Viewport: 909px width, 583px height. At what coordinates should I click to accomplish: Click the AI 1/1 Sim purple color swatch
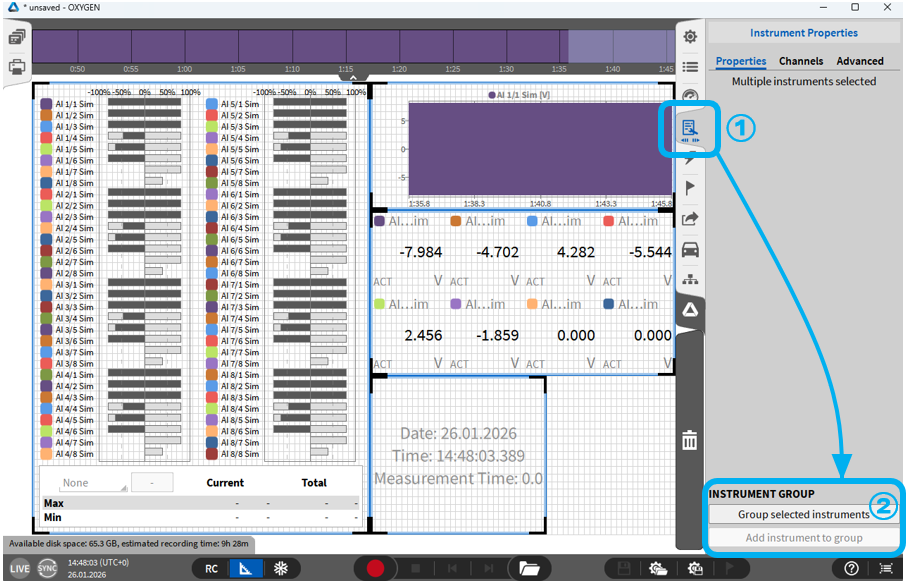[x=46, y=103]
